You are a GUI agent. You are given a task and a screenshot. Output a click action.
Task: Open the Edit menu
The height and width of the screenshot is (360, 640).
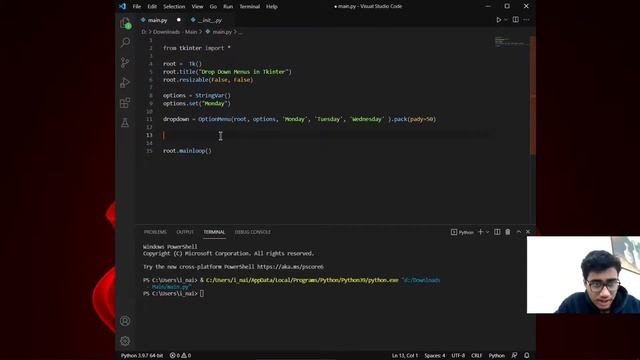152,7
